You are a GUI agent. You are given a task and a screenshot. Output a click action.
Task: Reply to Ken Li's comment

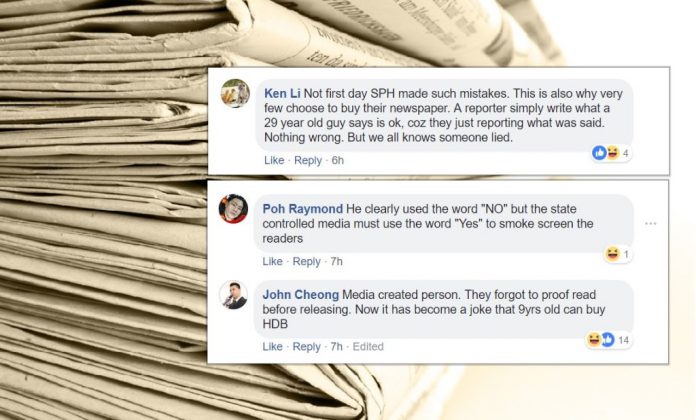[308, 160]
